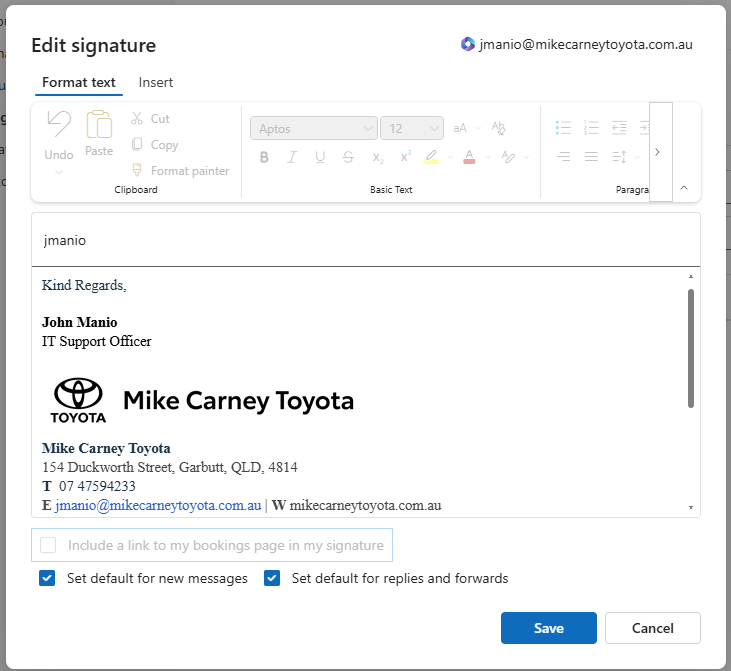Enable bookings page link checkbox

click(47, 546)
